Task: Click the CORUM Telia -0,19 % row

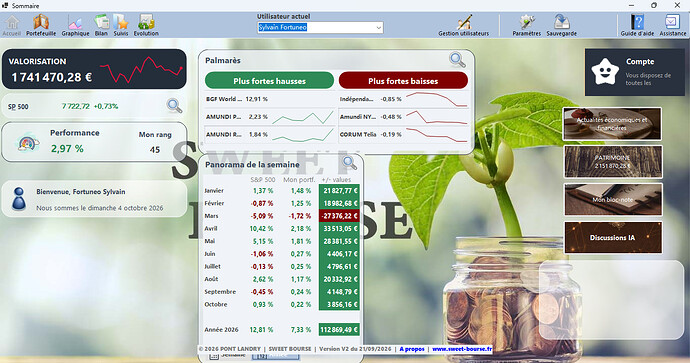Action: pyautogui.click(x=403, y=135)
